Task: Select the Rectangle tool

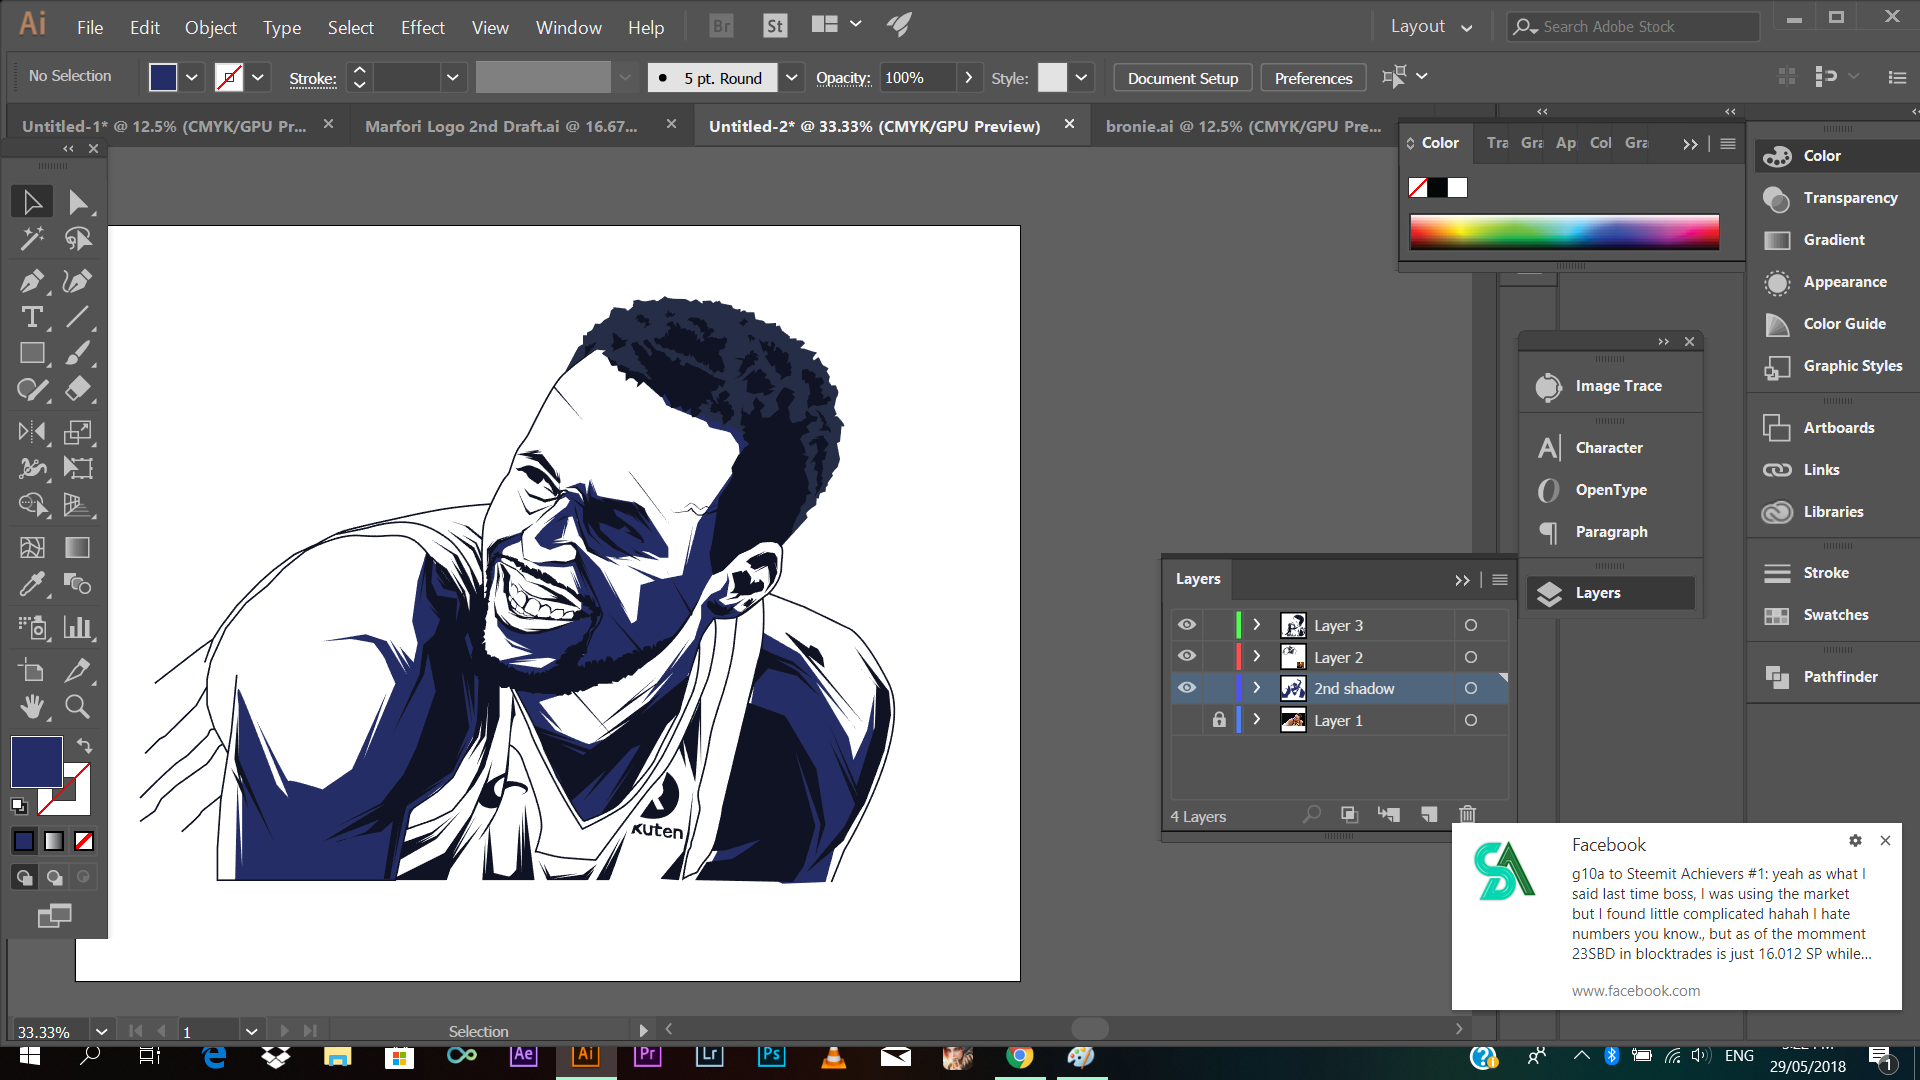Action: click(x=32, y=353)
